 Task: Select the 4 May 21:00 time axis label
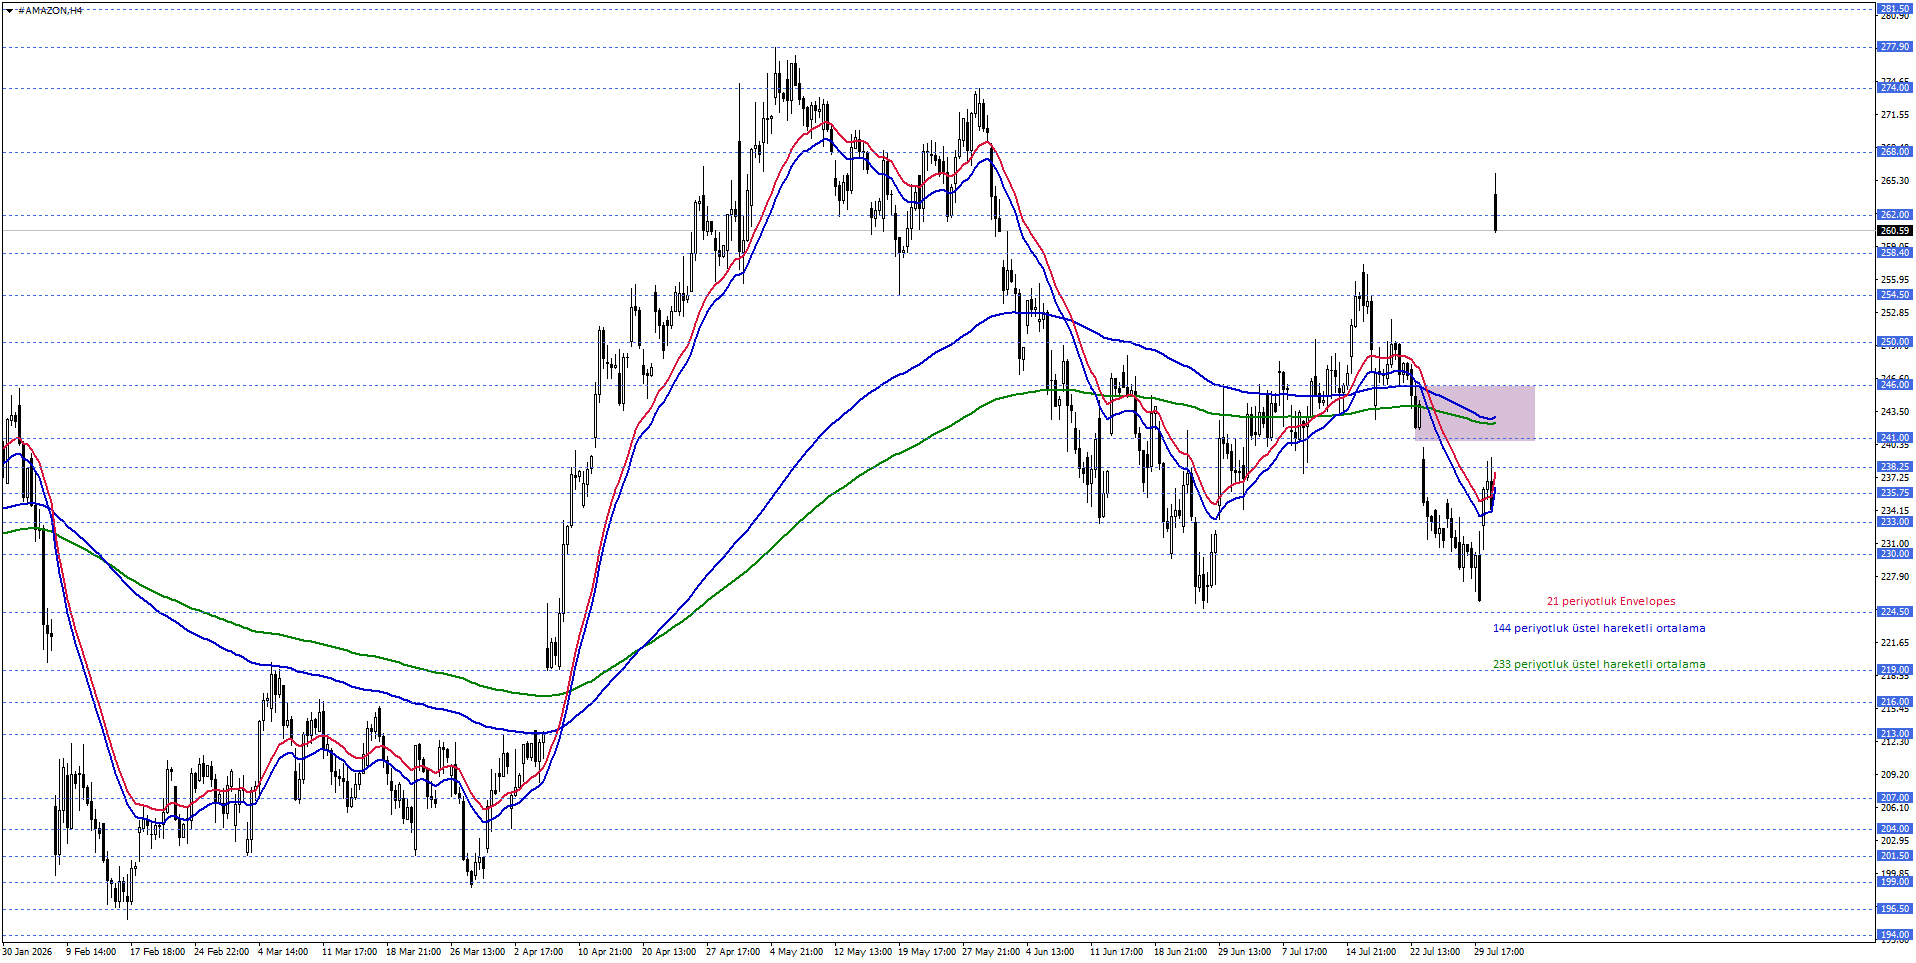796,952
